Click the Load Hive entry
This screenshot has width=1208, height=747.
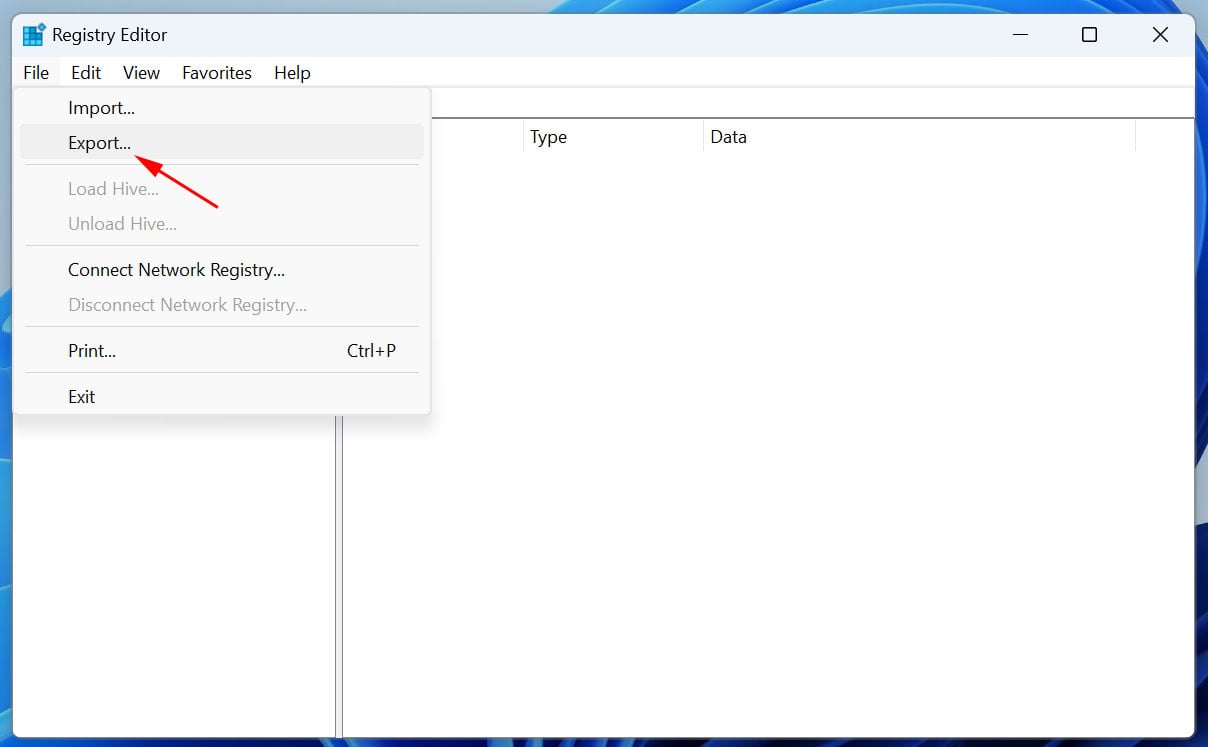(x=112, y=188)
